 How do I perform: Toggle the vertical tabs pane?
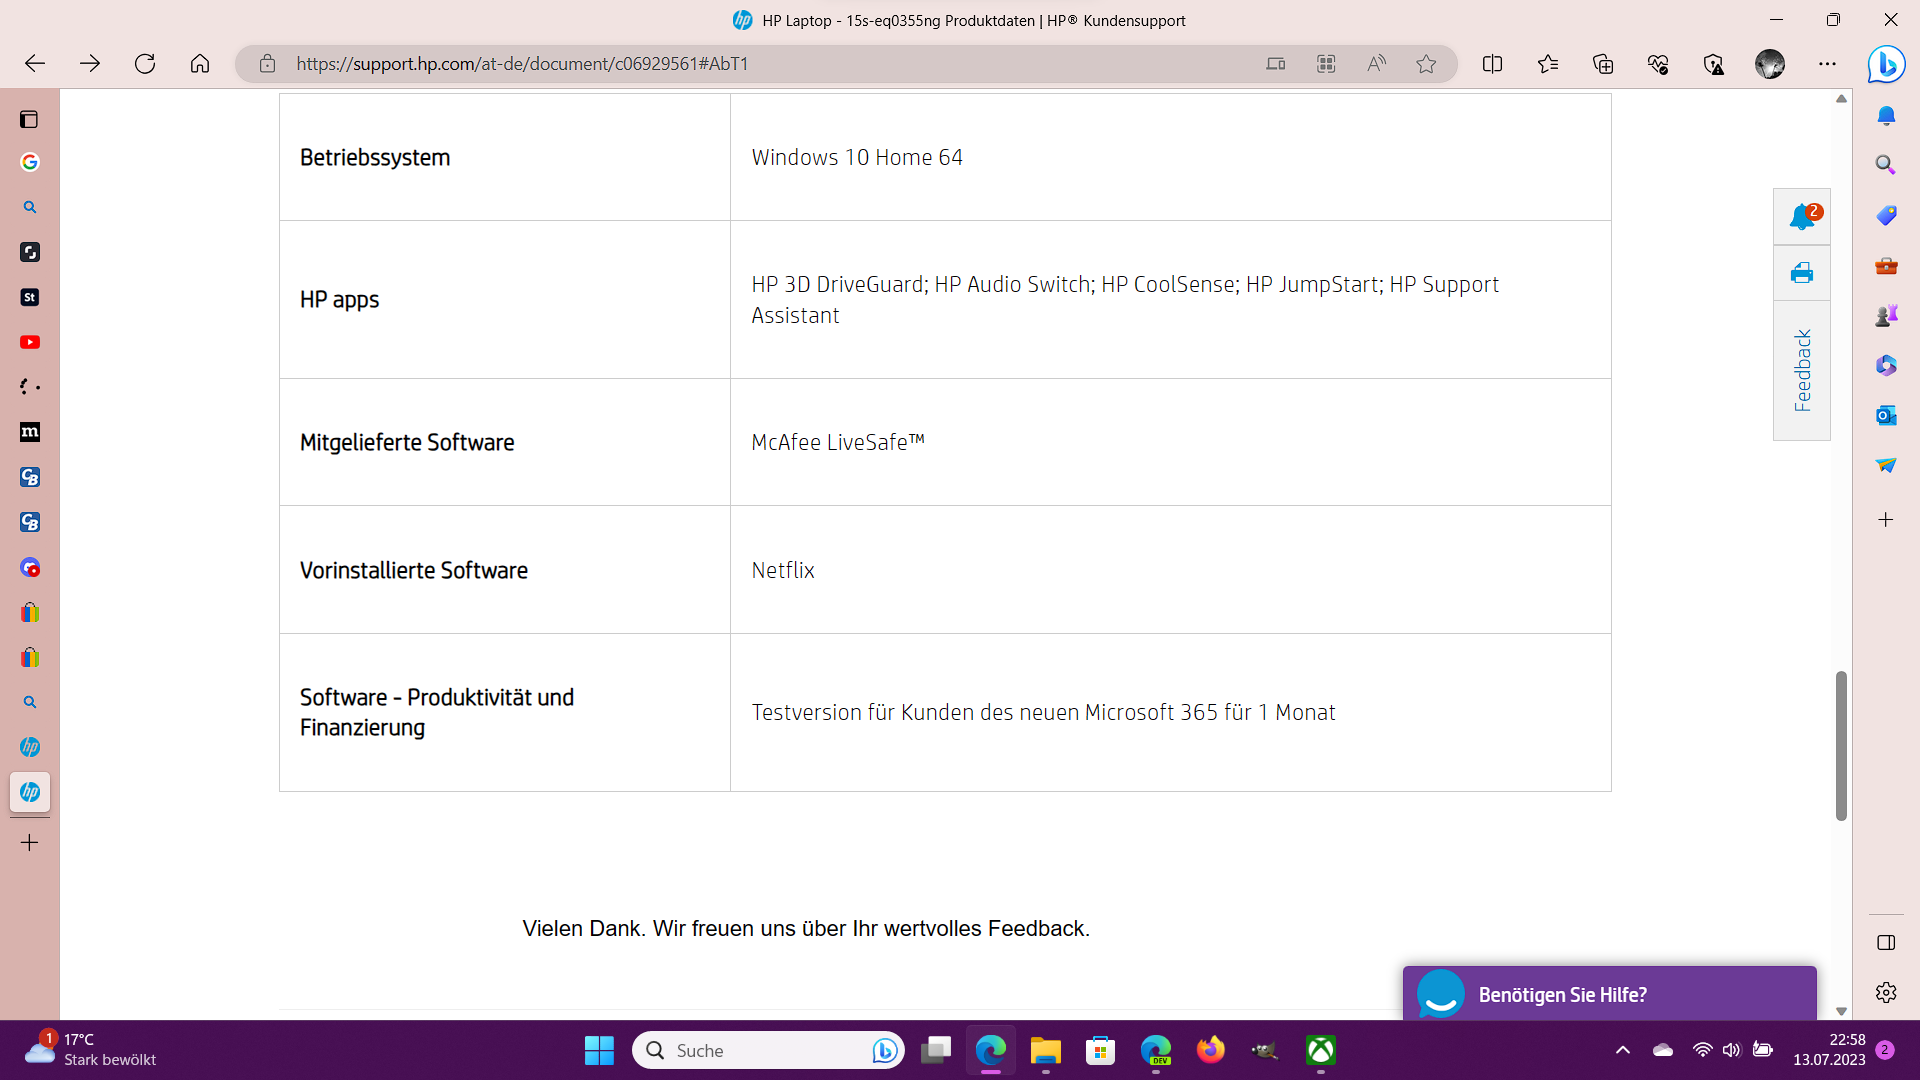[29, 119]
